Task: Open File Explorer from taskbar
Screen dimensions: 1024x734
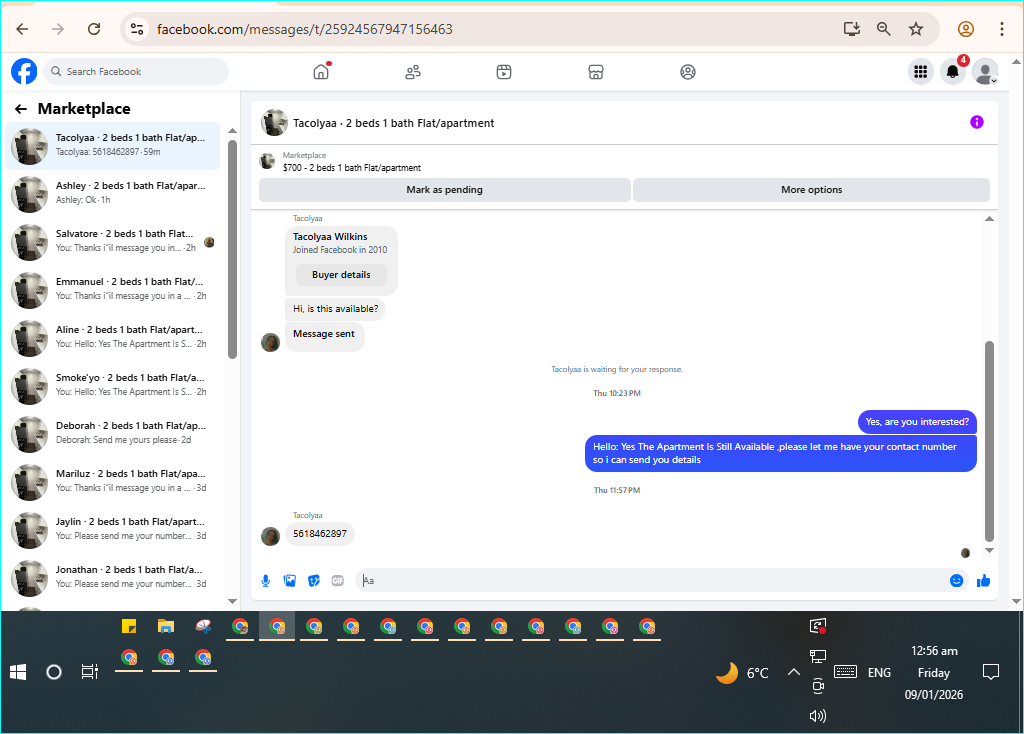Action: 166,626
